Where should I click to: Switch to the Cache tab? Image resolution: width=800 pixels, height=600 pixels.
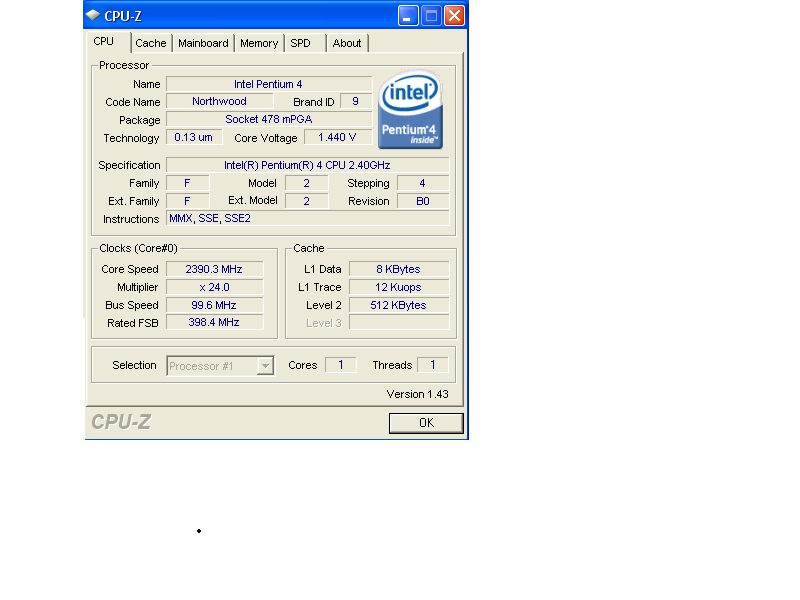pos(151,43)
